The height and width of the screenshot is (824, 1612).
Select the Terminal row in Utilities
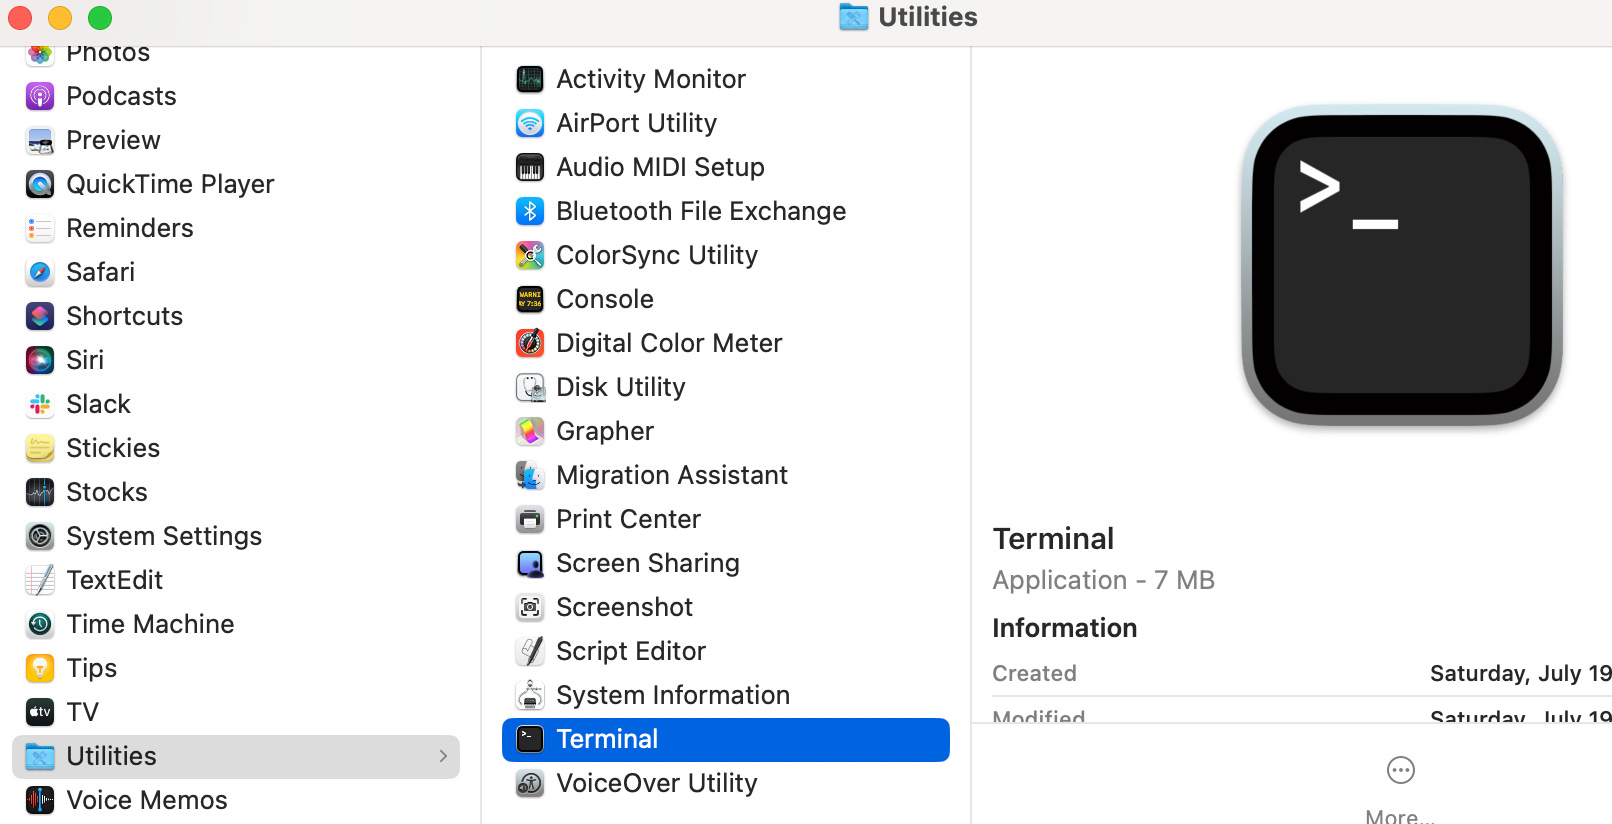pos(726,739)
